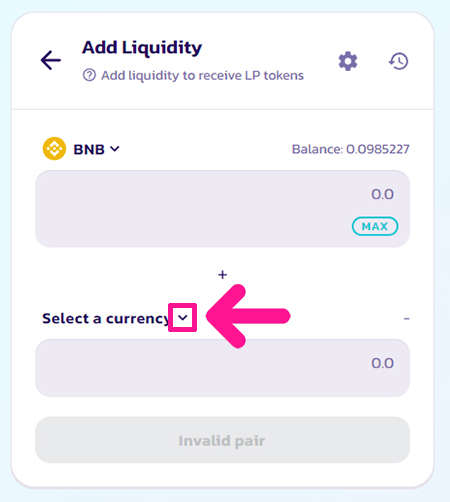The height and width of the screenshot is (502, 450).
Task: Expand the BNB token chevron
Action: (115, 149)
